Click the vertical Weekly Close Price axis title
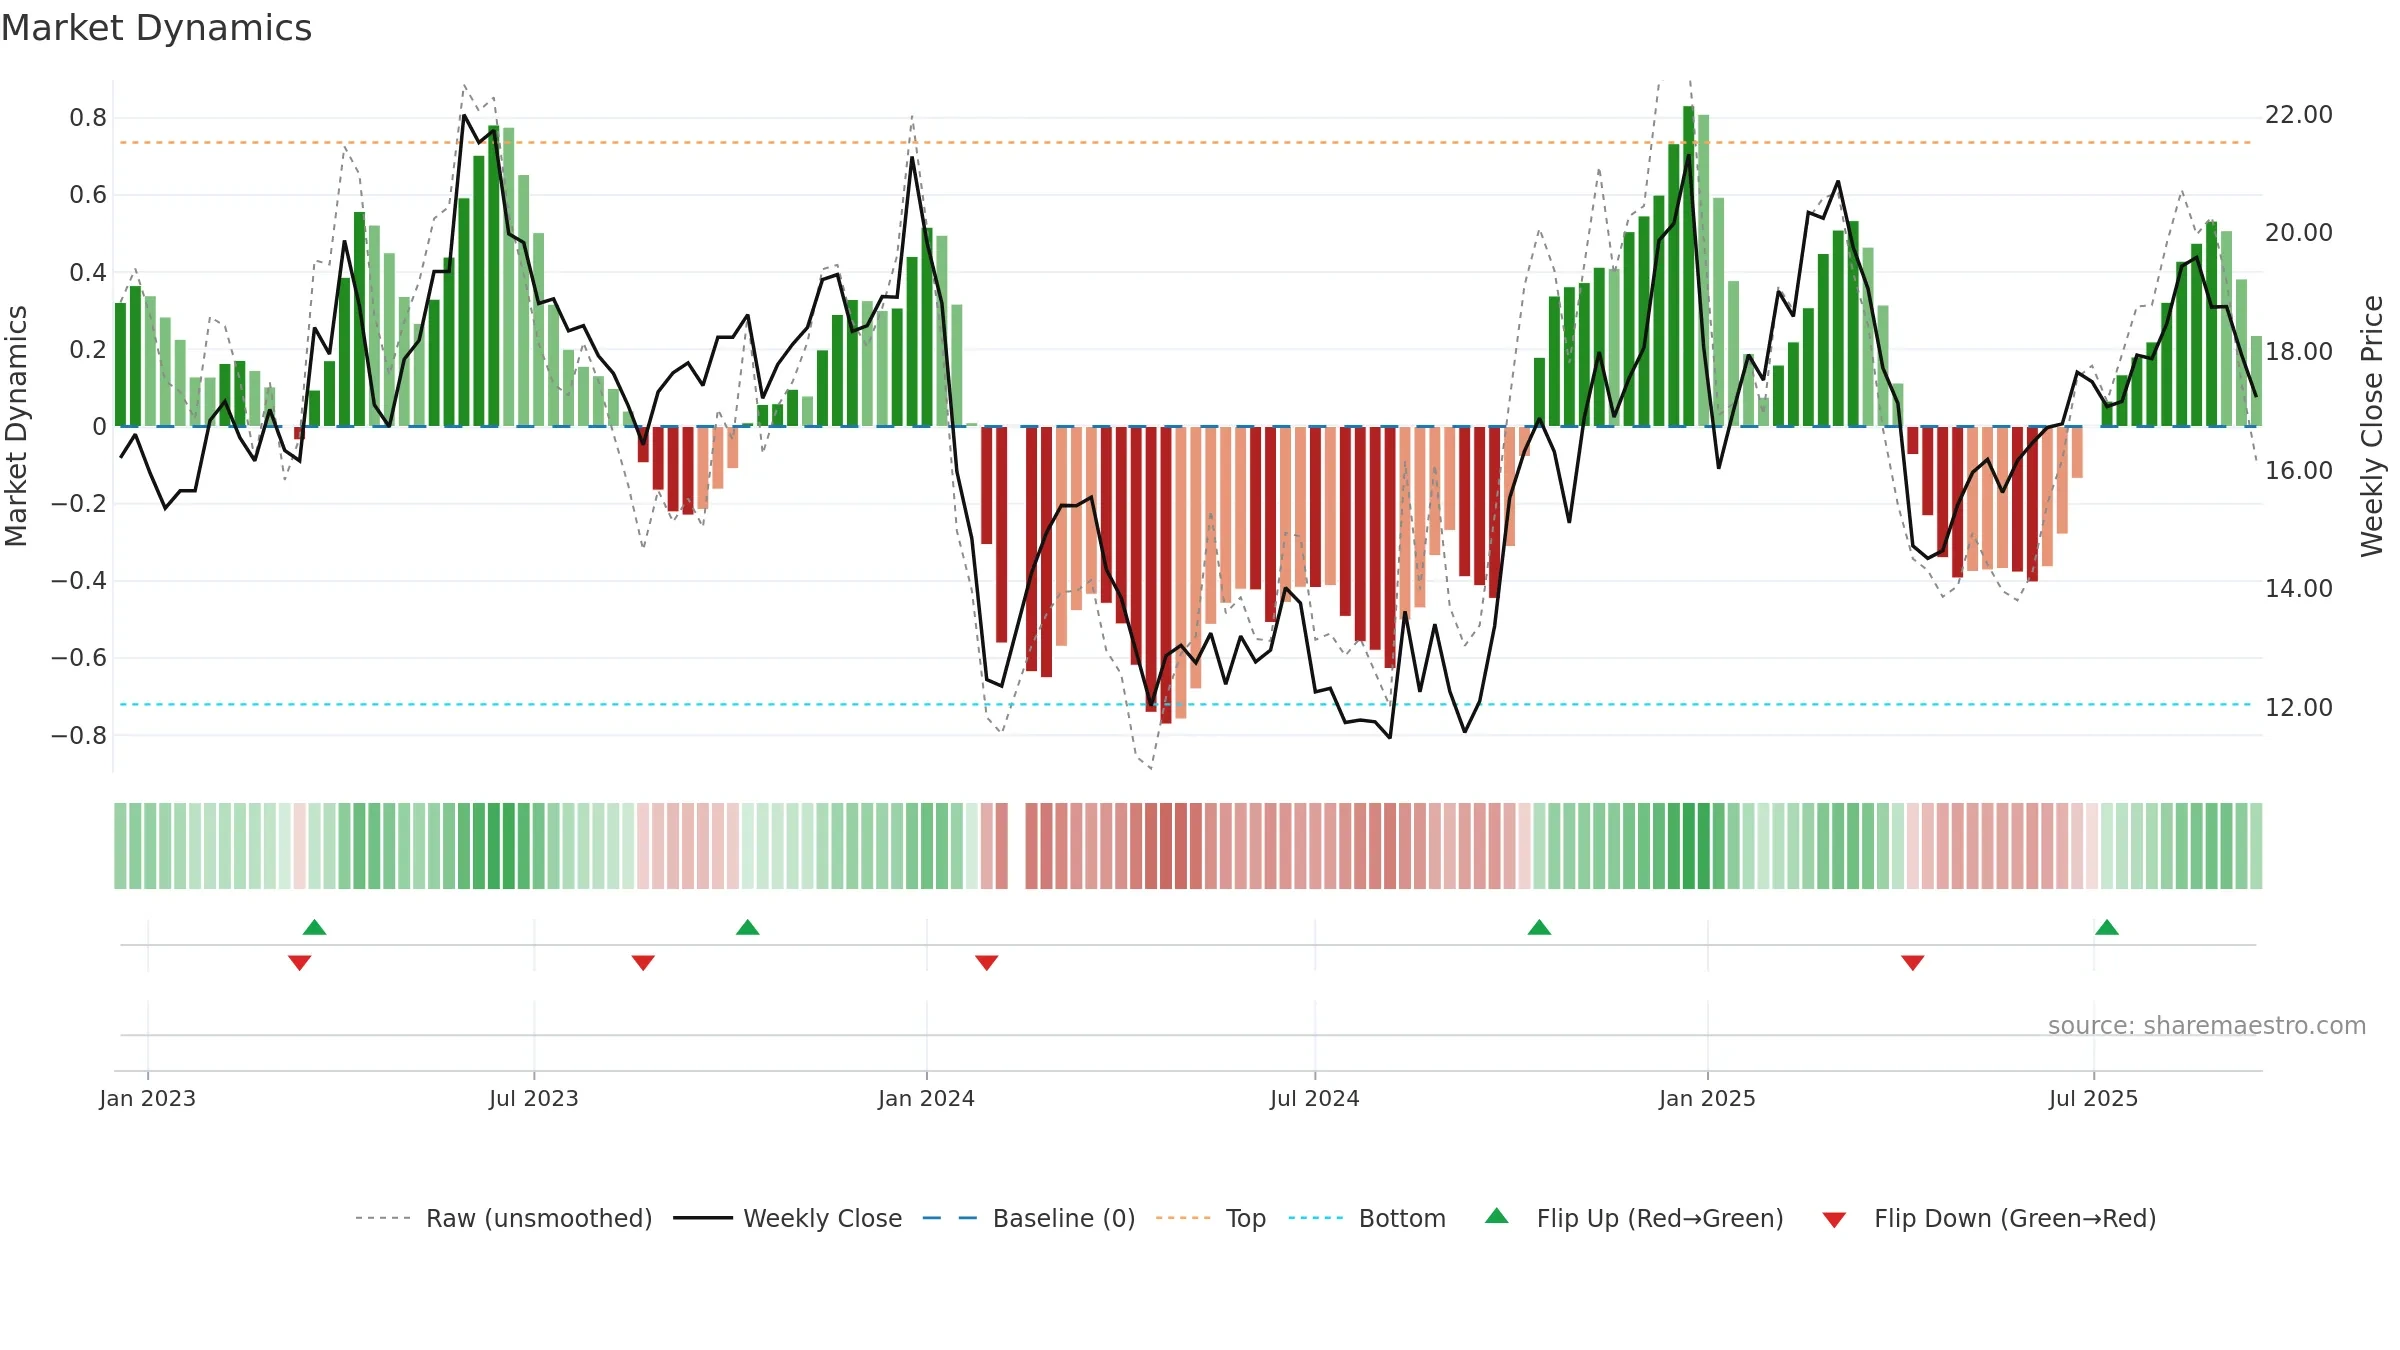2400x1350 pixels. pos(2372,426)
